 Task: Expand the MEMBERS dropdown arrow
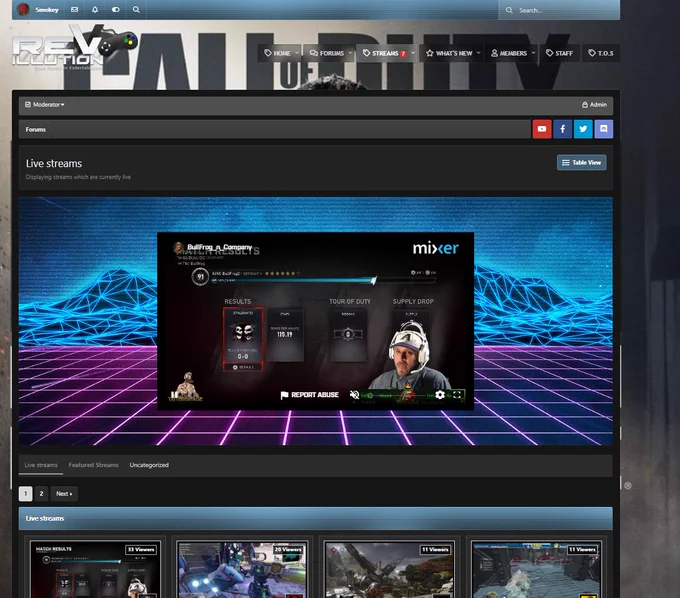(533, 53)
